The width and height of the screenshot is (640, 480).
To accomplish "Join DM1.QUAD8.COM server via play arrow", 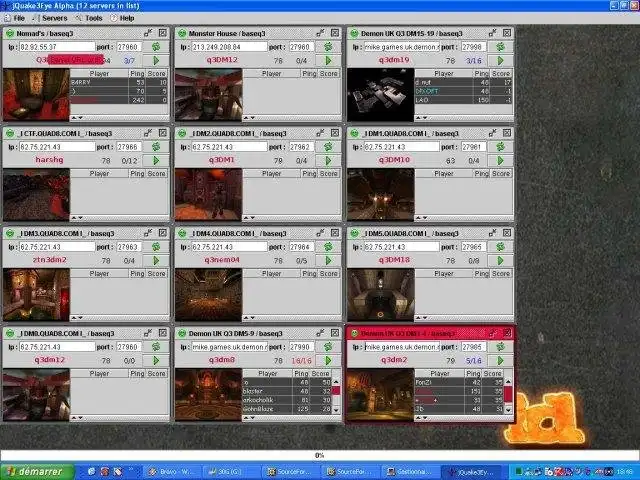I will (x=500, y=160).
